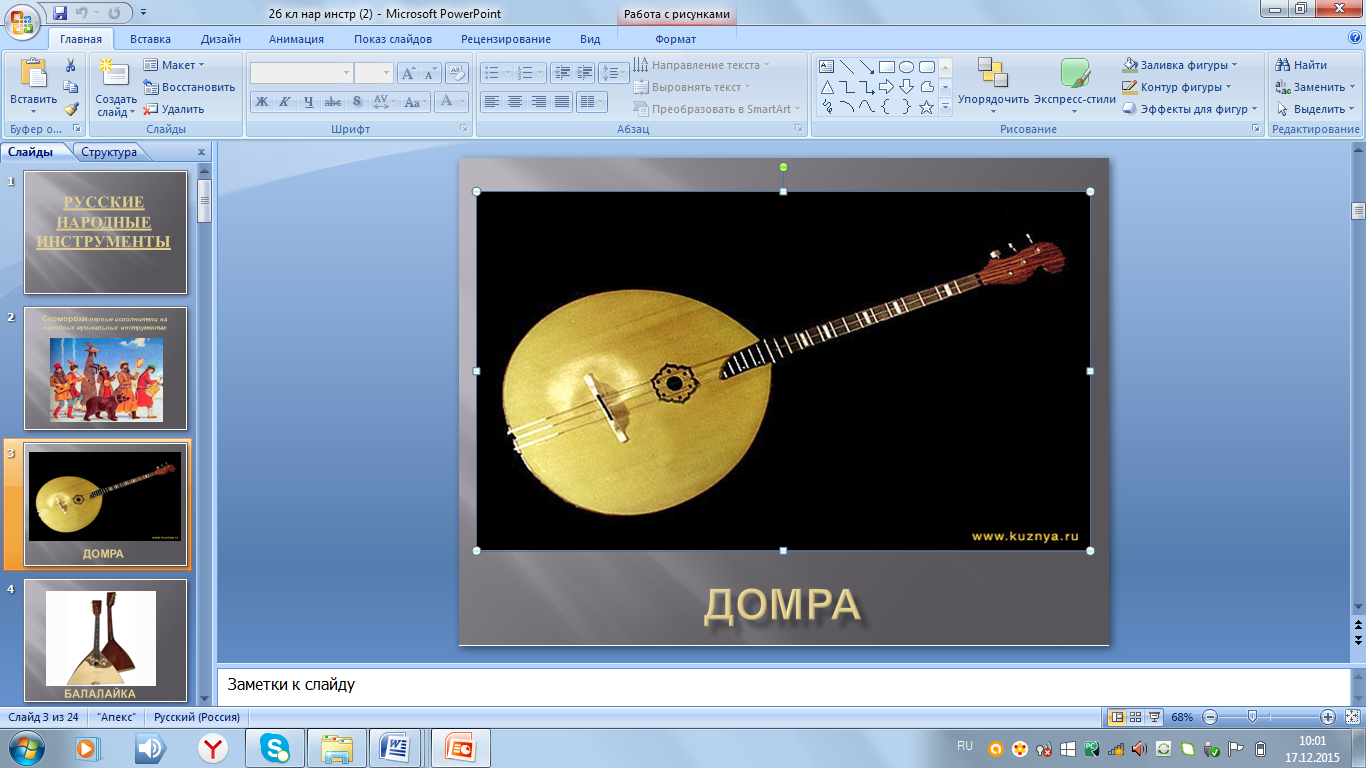This screenshot has height=768, width=1366.
Task: Click the Create slide icon
Action: point(114,75)
